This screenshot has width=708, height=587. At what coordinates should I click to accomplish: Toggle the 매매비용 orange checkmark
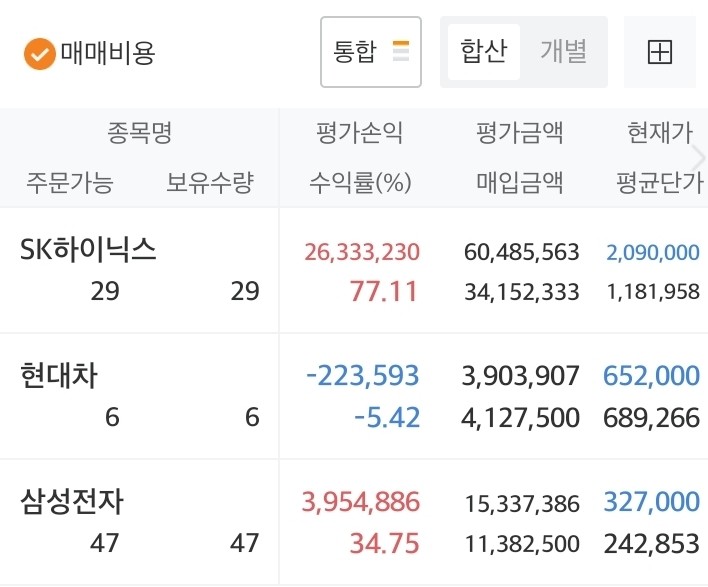40,54
